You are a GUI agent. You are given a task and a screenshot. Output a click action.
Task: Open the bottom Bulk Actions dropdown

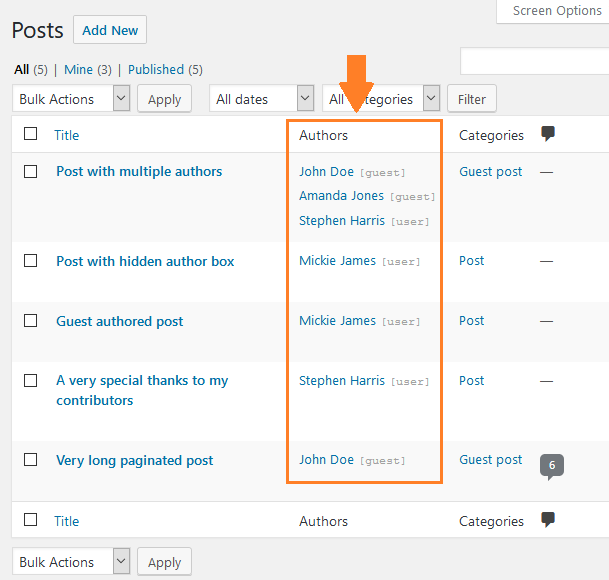pyautogui.click(x=73, y=562)
